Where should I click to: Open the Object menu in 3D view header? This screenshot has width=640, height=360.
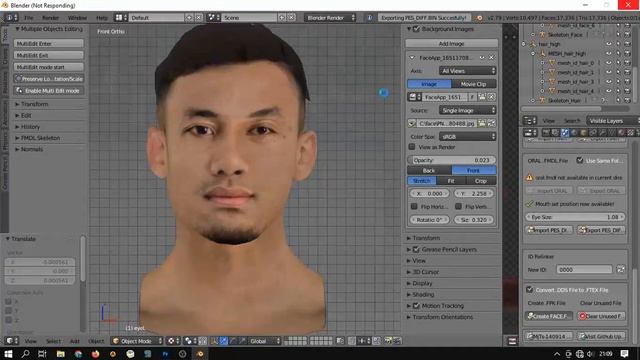coord(96,341)
